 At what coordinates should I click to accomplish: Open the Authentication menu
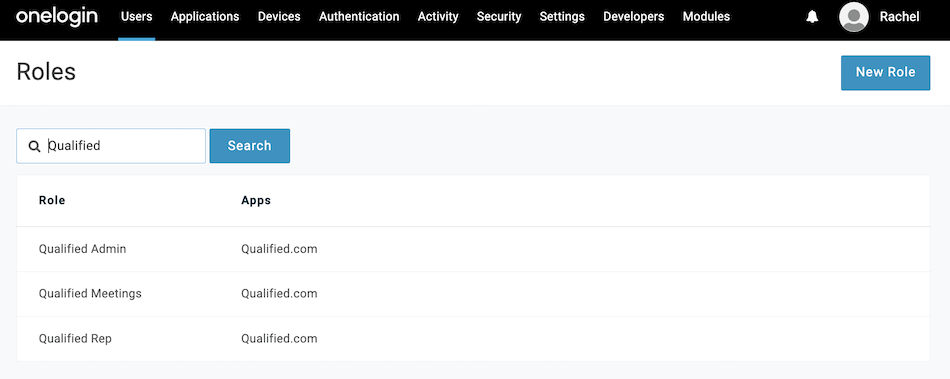359,17
